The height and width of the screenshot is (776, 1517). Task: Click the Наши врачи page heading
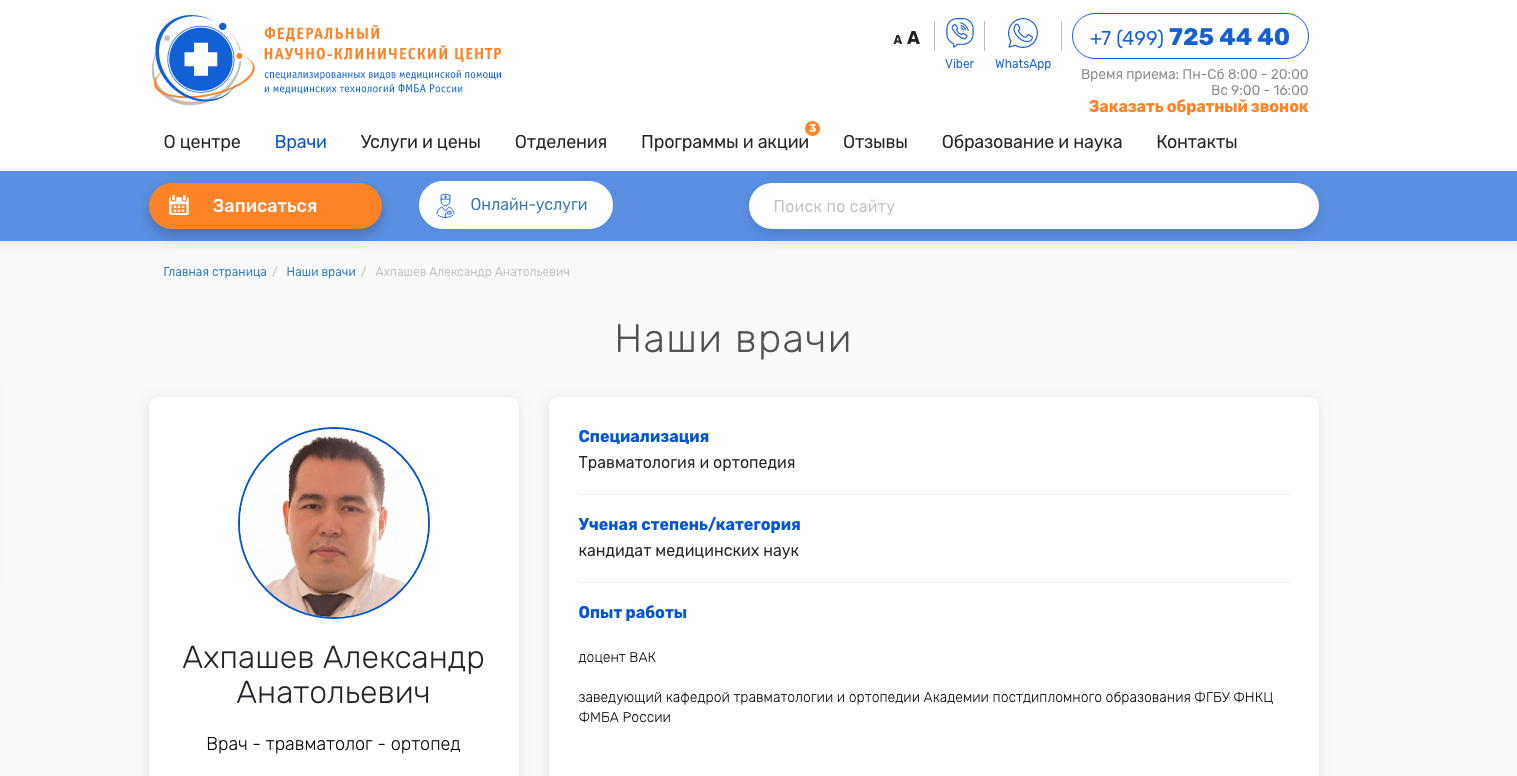(x=733, y=339)
